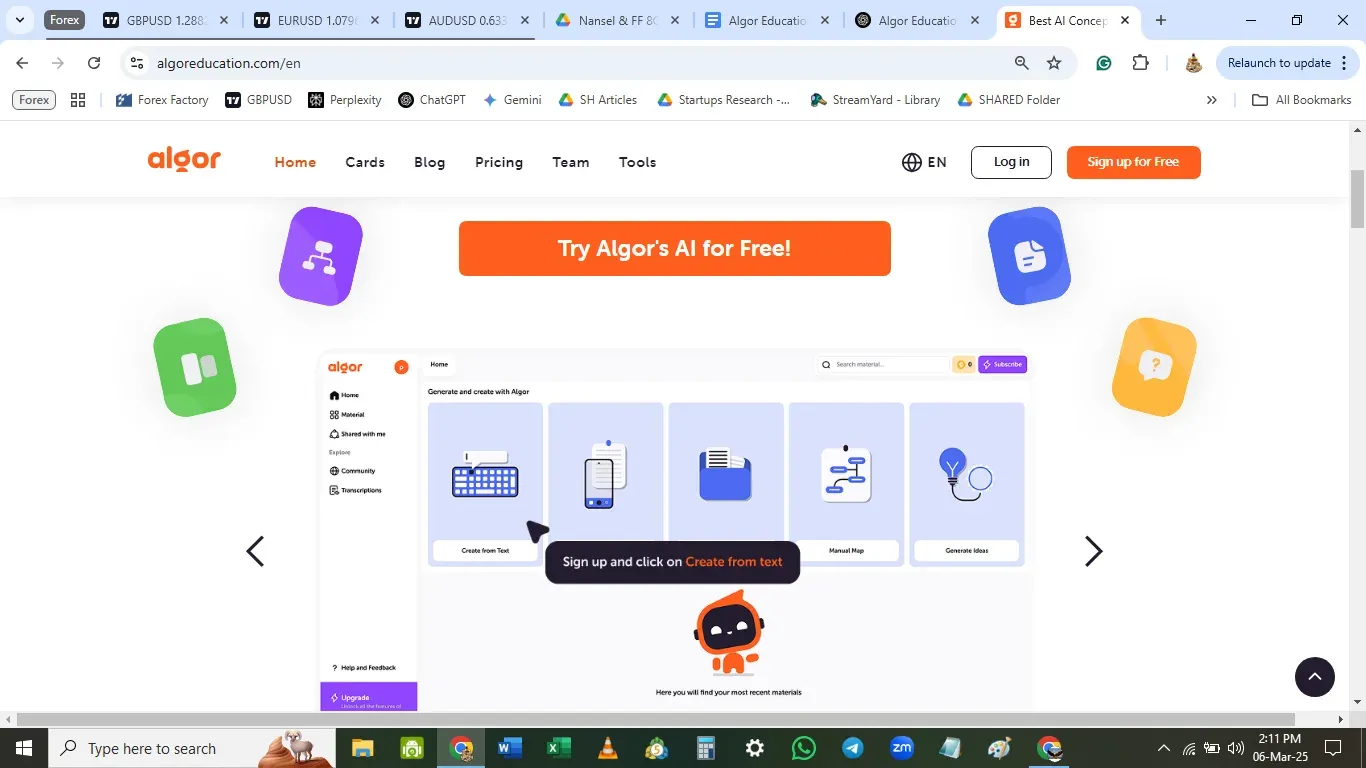Open Cards in the site navigation
Viewport: 1366px width, 768px height.
[365, 162]
